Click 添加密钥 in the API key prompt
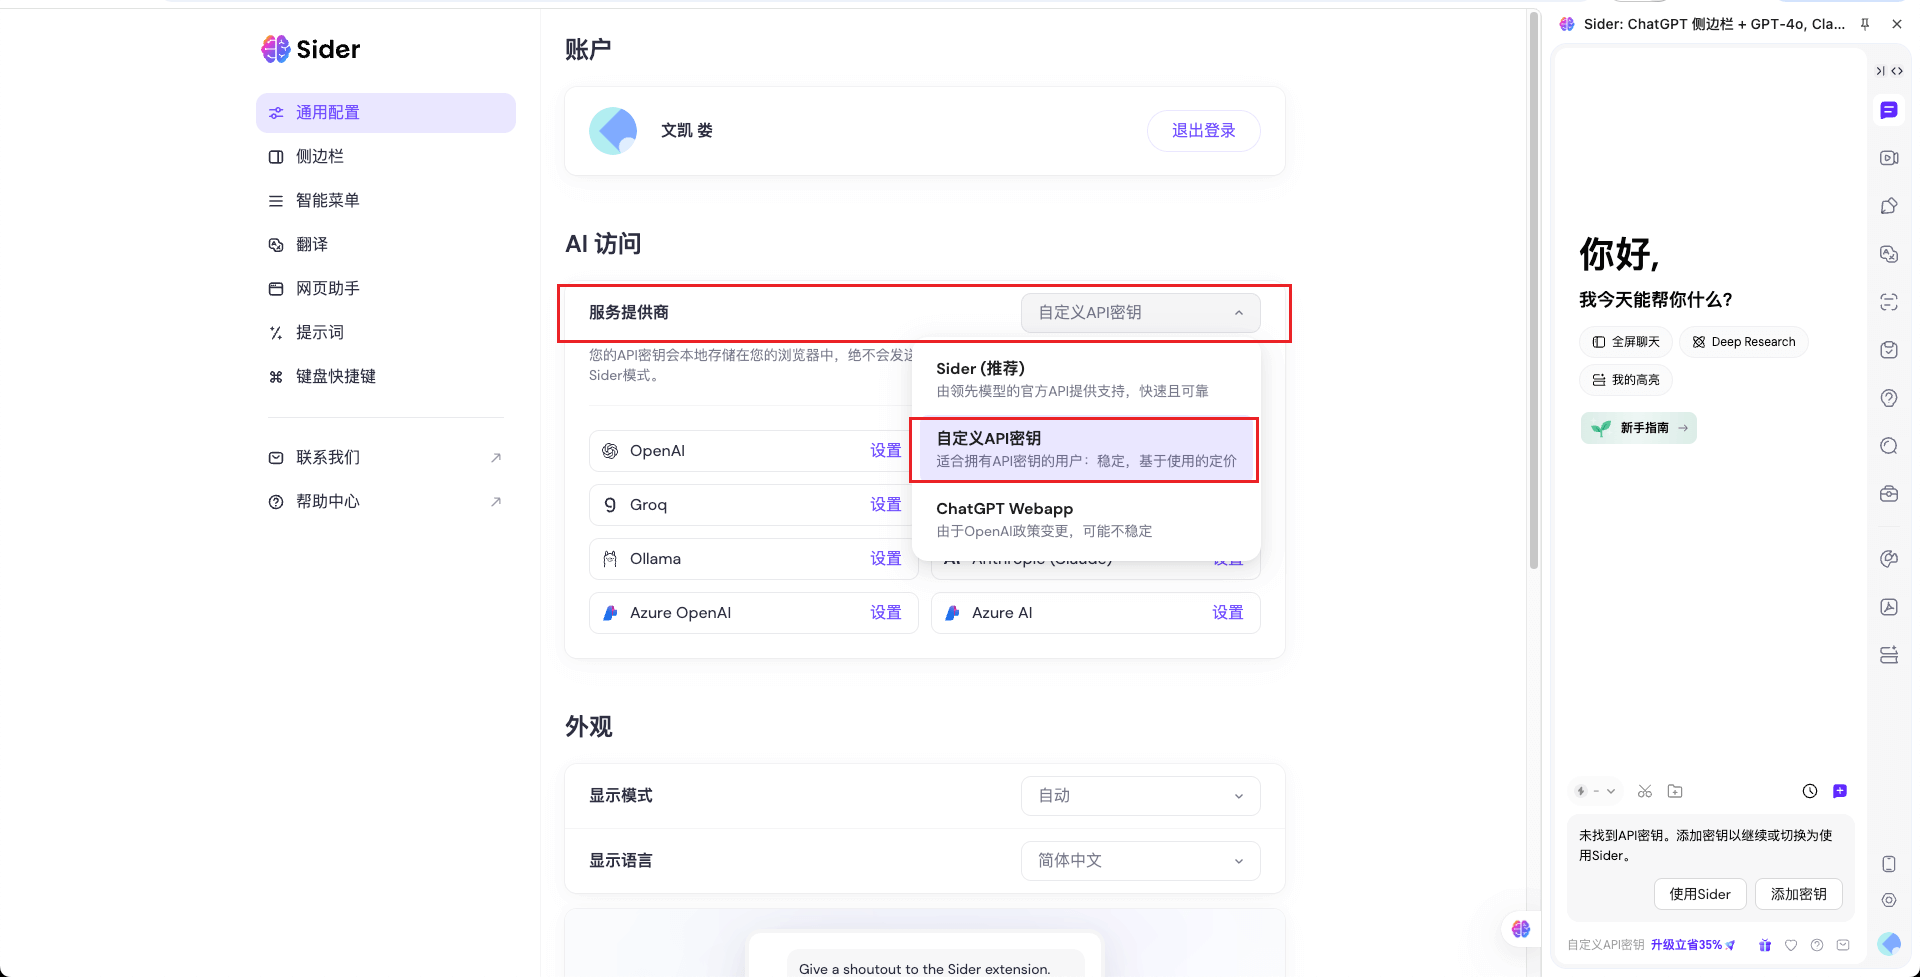Image resolution: width=1920 pixels, height=977 pixels. (1798, 894)
